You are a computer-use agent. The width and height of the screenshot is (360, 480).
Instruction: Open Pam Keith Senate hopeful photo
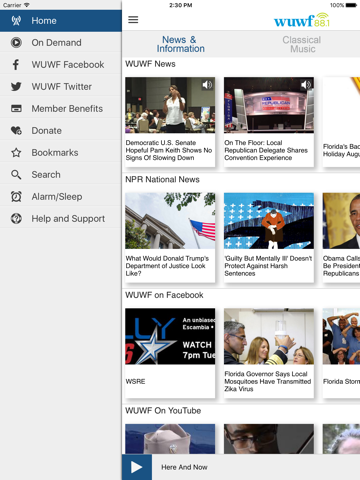click(170, 105)
